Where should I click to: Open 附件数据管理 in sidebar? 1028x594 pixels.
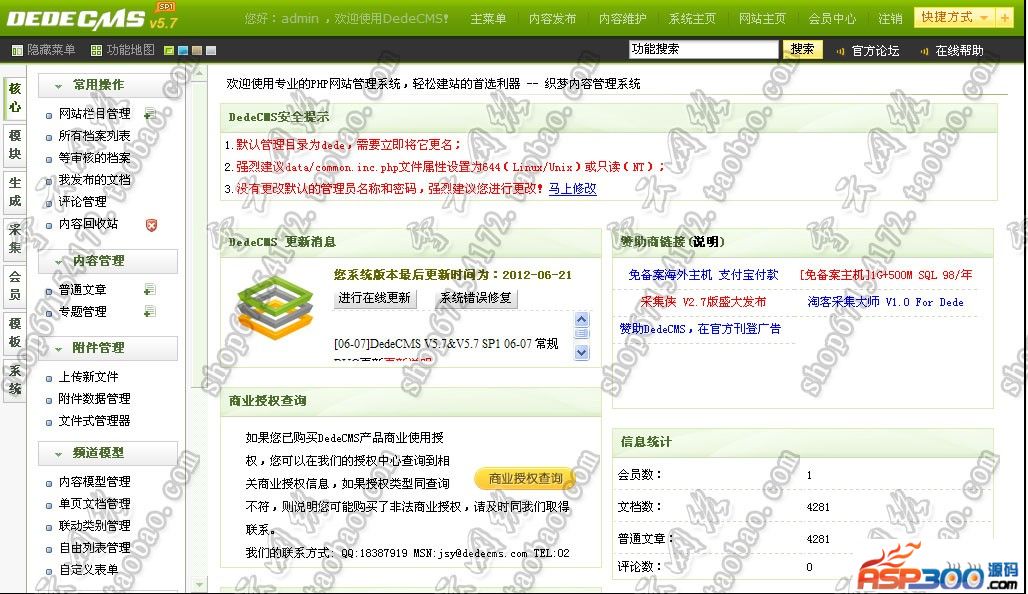[94, 399]
